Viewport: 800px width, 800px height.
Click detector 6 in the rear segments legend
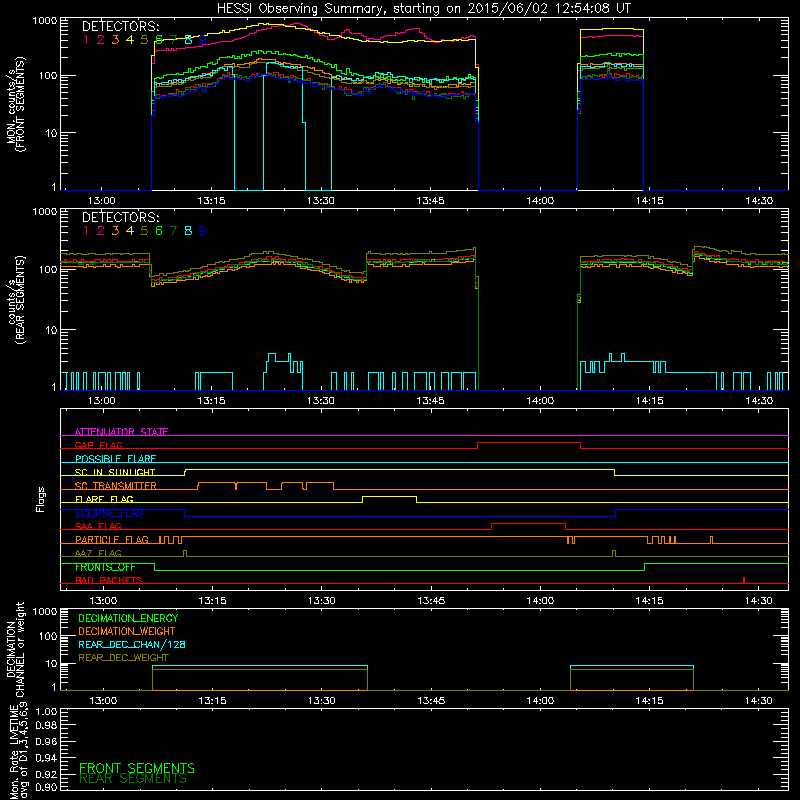(159, 231)
